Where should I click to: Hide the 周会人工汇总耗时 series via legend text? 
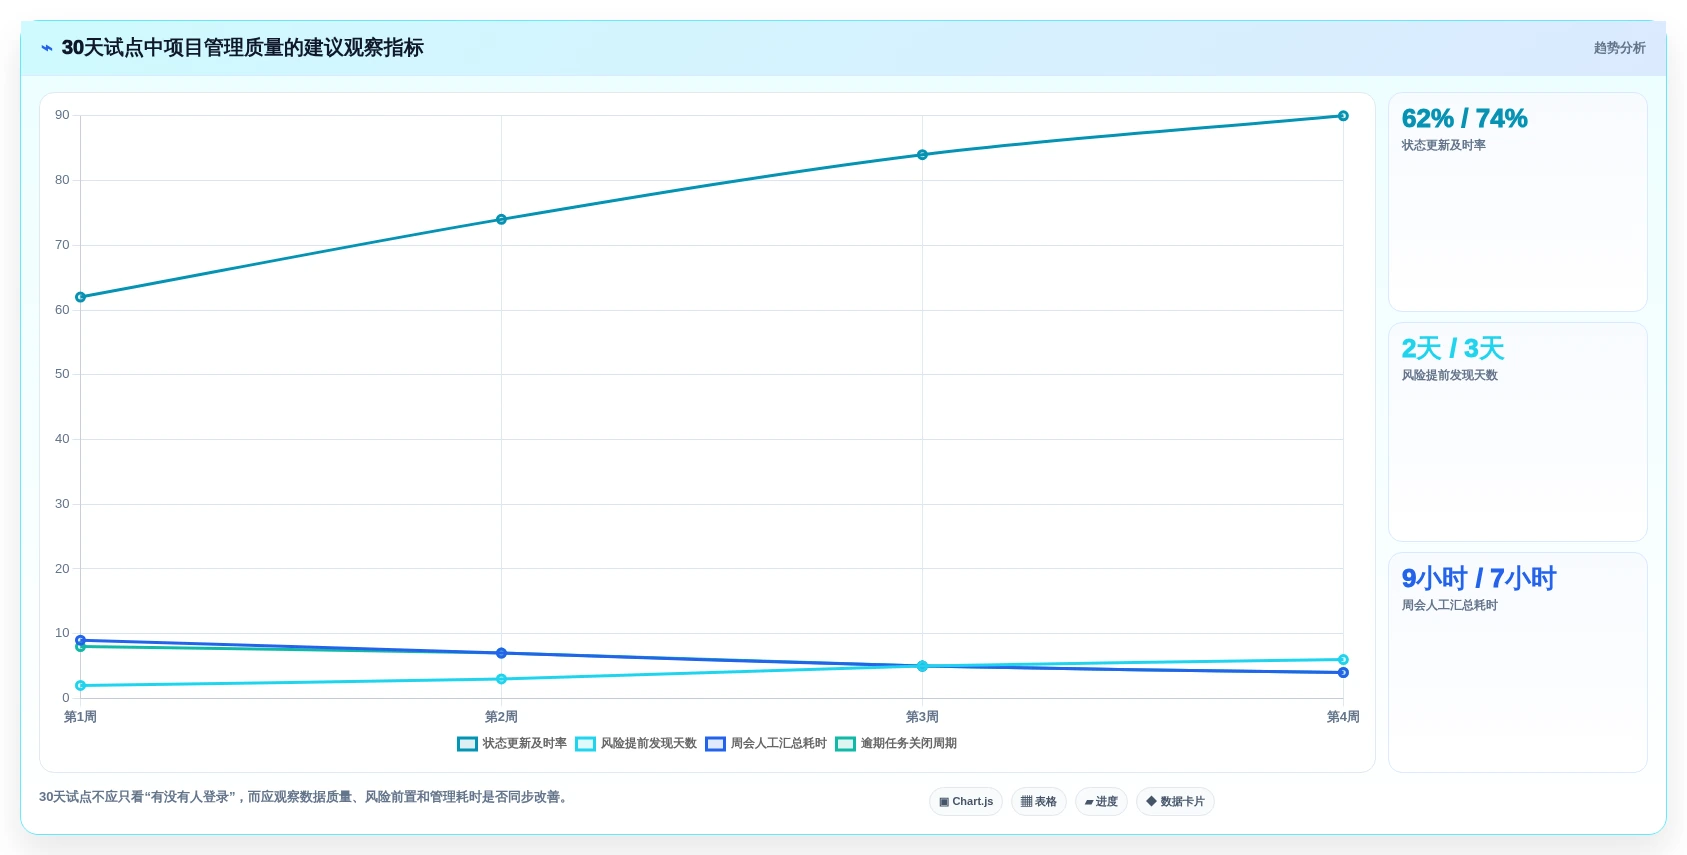[x=778, y=744]
